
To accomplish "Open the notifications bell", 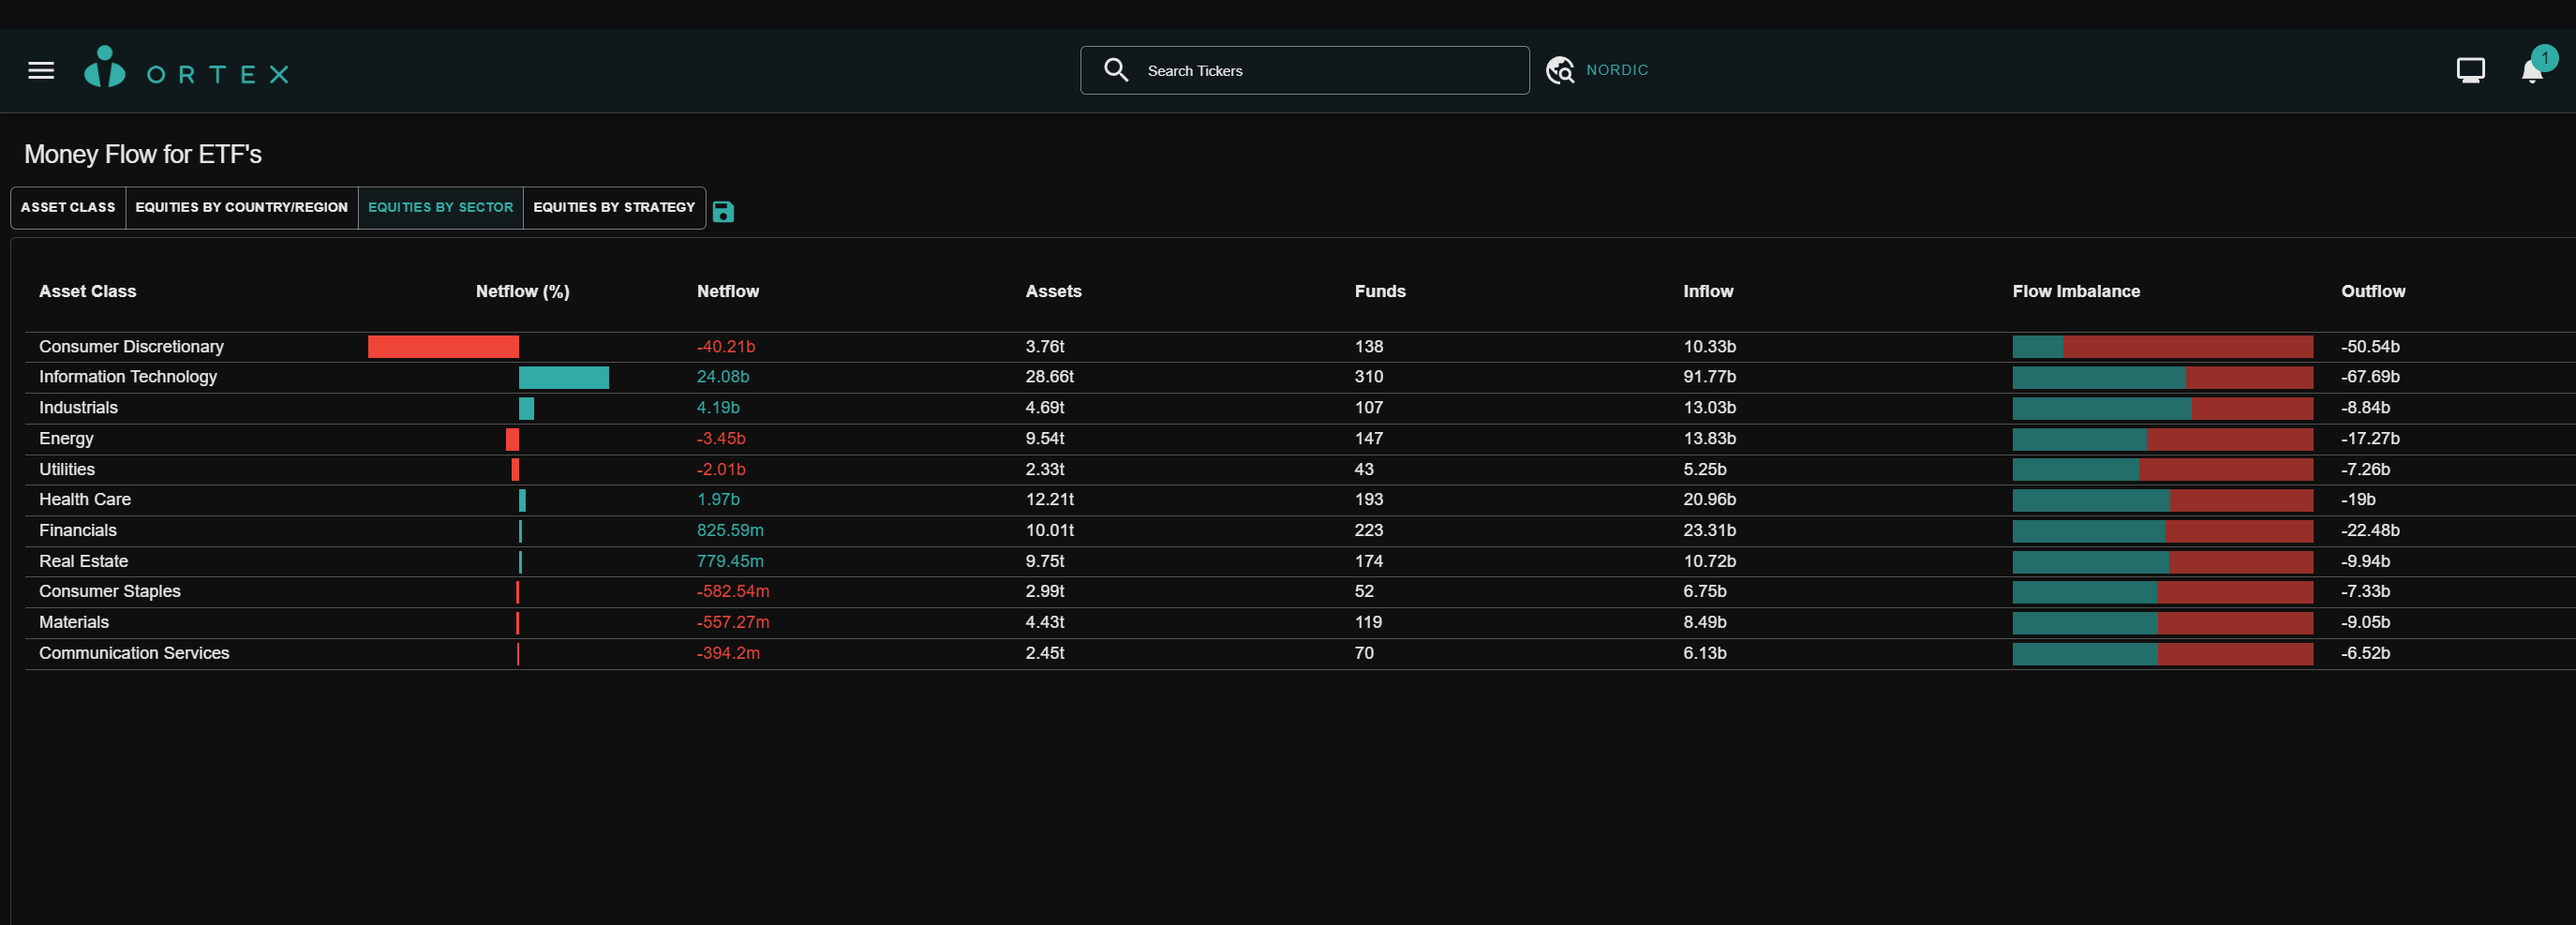I will 2531,71.
